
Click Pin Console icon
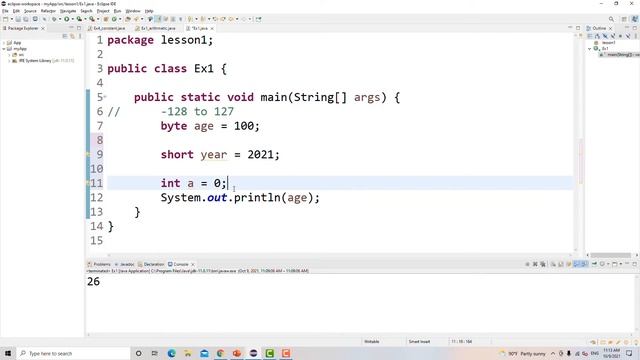point(595,264)
